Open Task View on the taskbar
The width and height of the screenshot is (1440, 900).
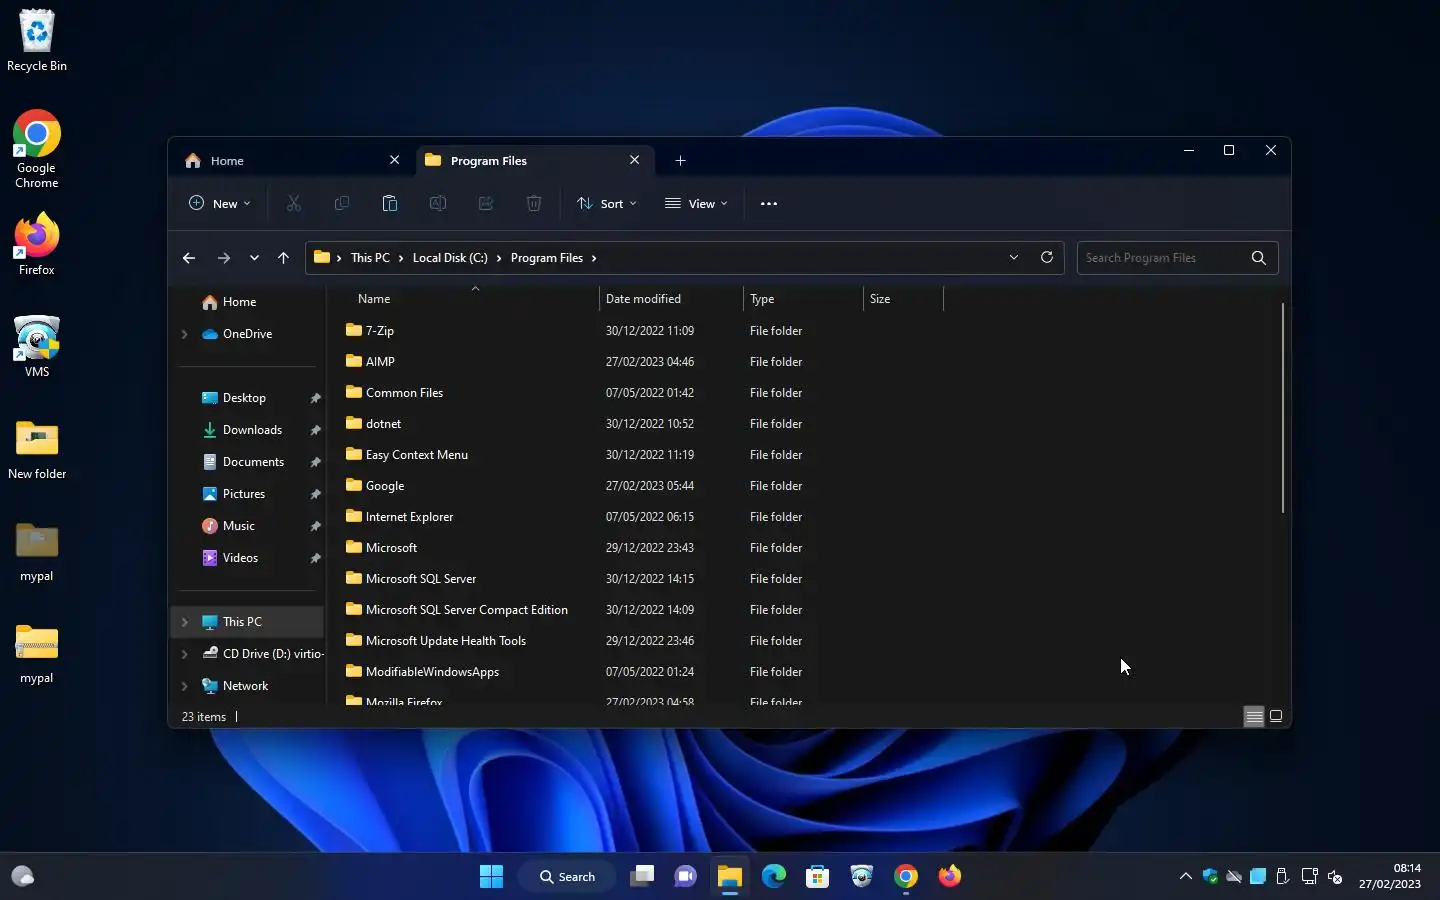642,877
